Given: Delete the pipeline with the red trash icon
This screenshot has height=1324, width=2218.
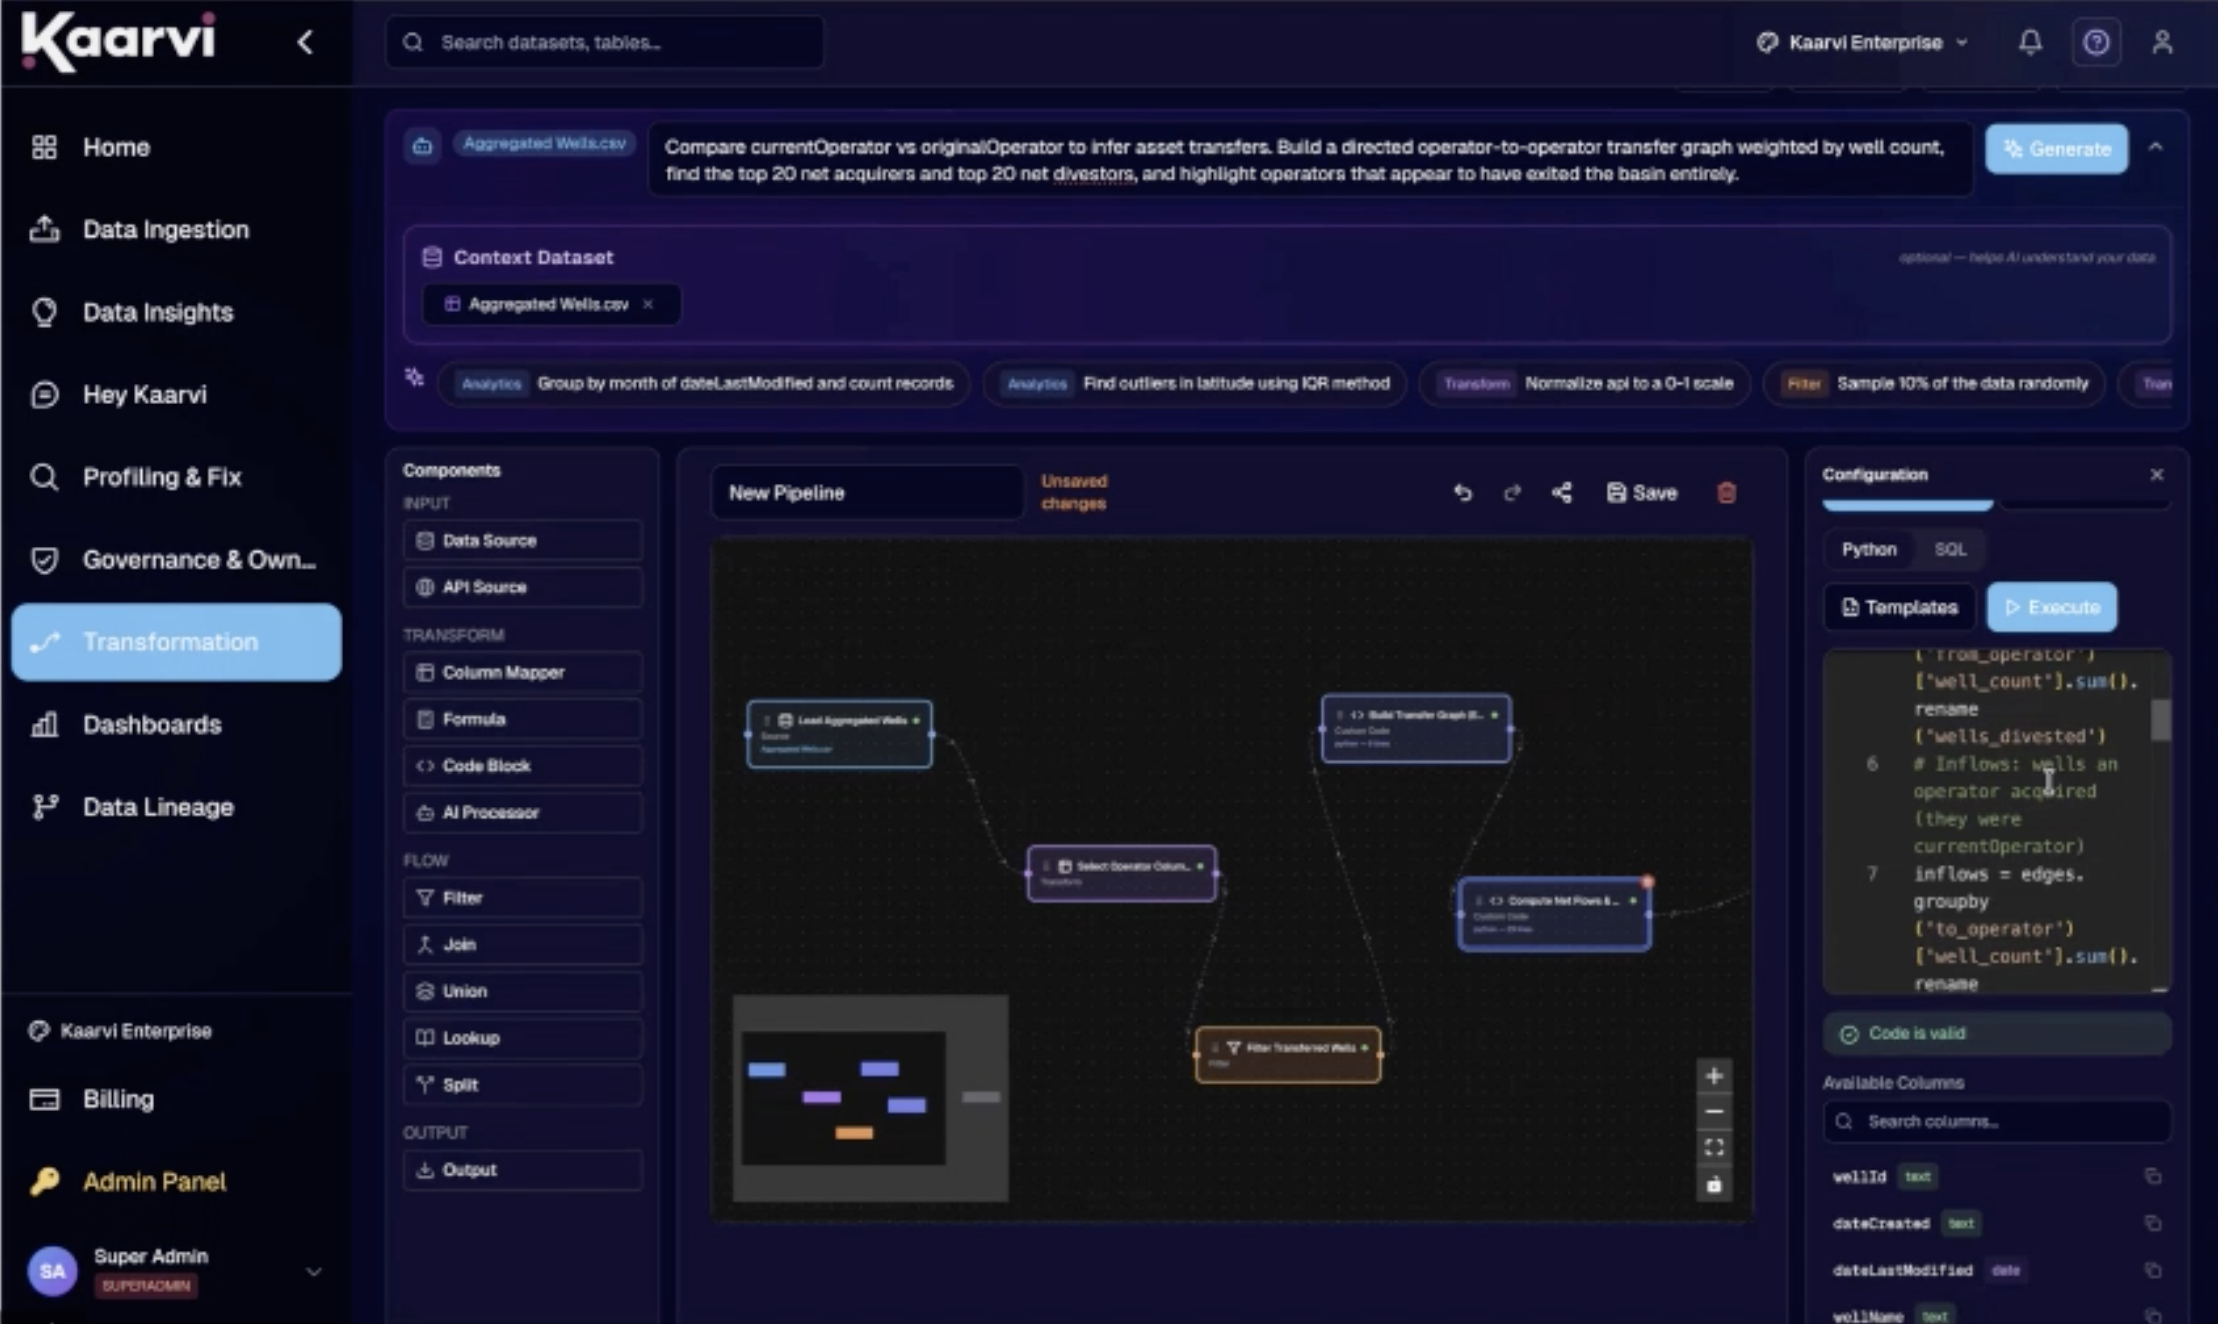Looking at the screenshot, I should pyautogui.click(x=1726, y=492).
